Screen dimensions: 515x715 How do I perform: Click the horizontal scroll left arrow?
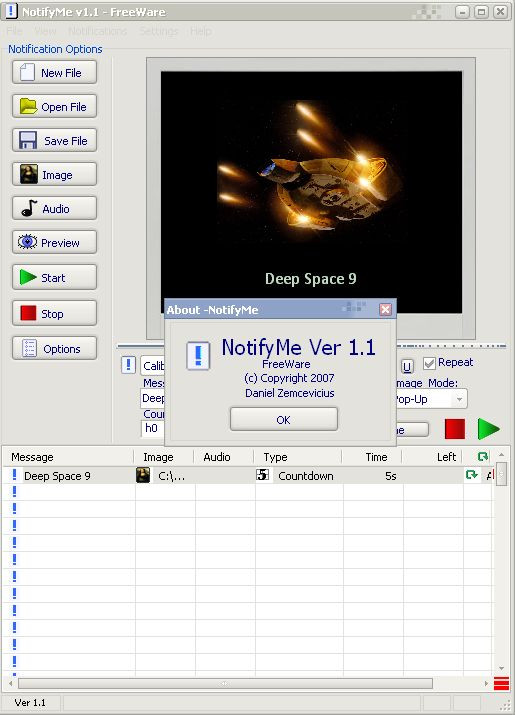tap(10, 684)
